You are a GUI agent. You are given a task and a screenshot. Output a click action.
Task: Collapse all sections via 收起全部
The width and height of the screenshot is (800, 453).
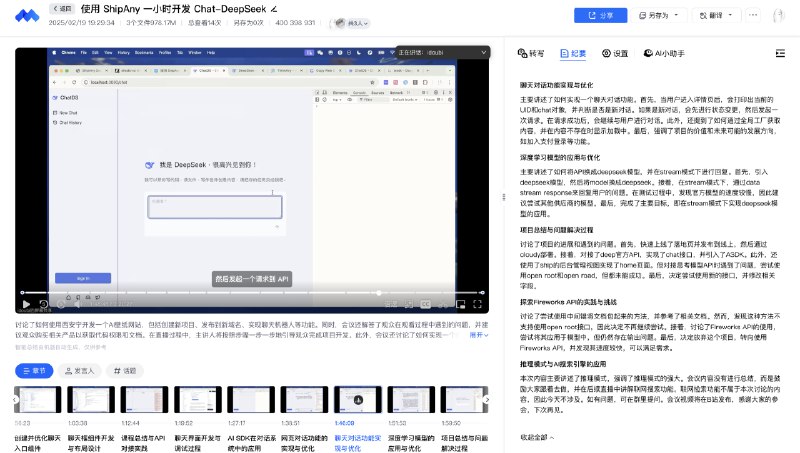point(537,437)
